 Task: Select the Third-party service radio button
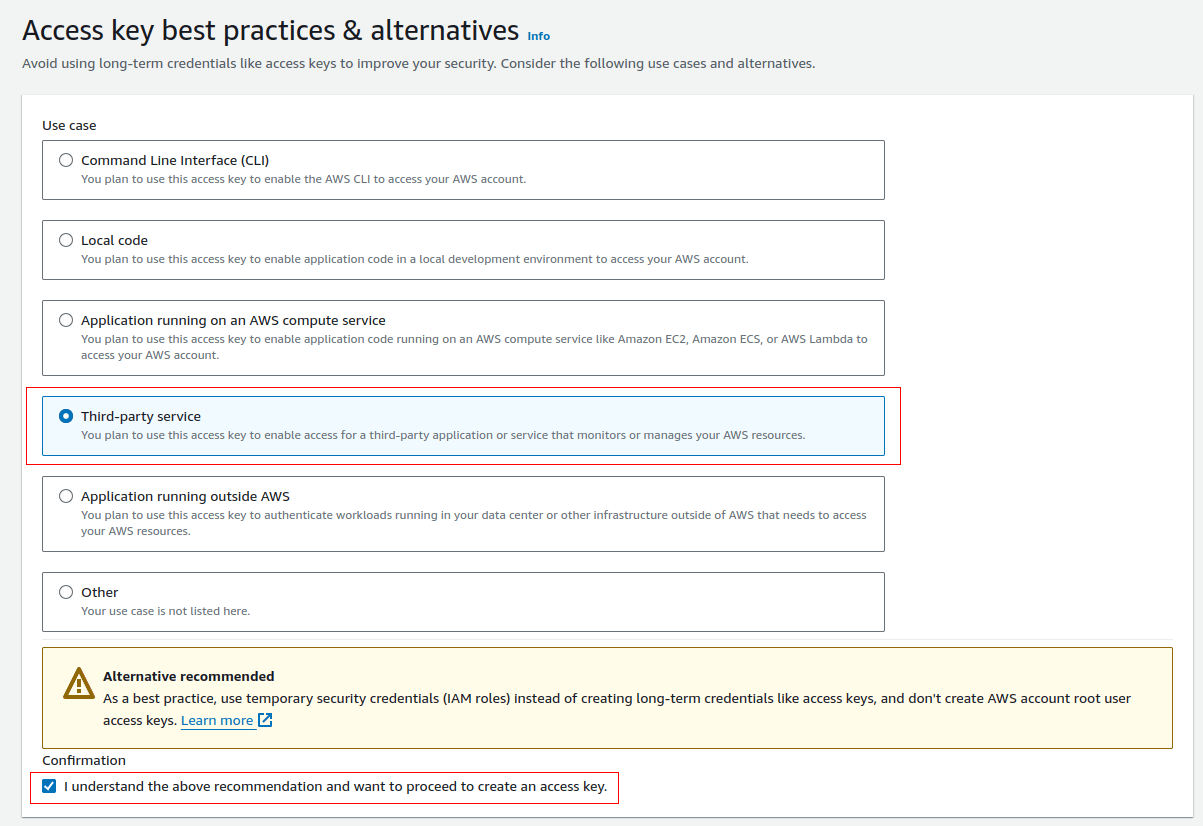click(x=66, y=416)
